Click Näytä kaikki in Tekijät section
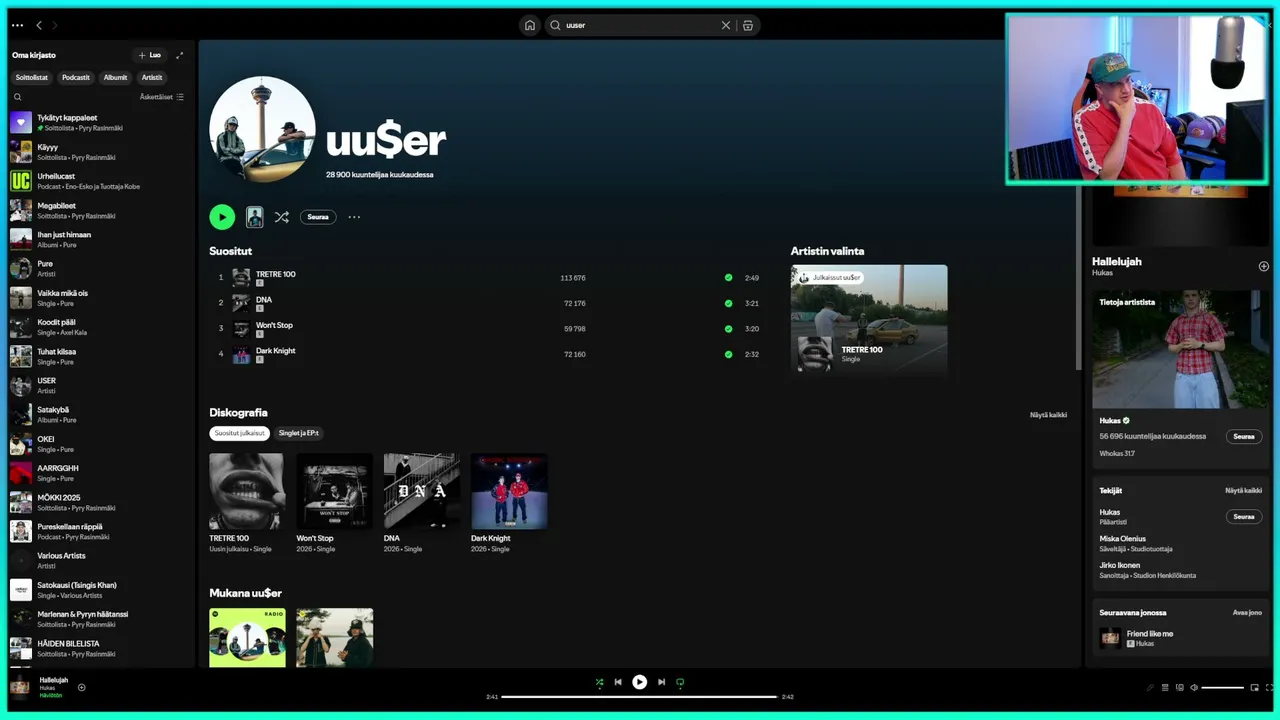This screenshot has width=1280, height=720. 1244,491
